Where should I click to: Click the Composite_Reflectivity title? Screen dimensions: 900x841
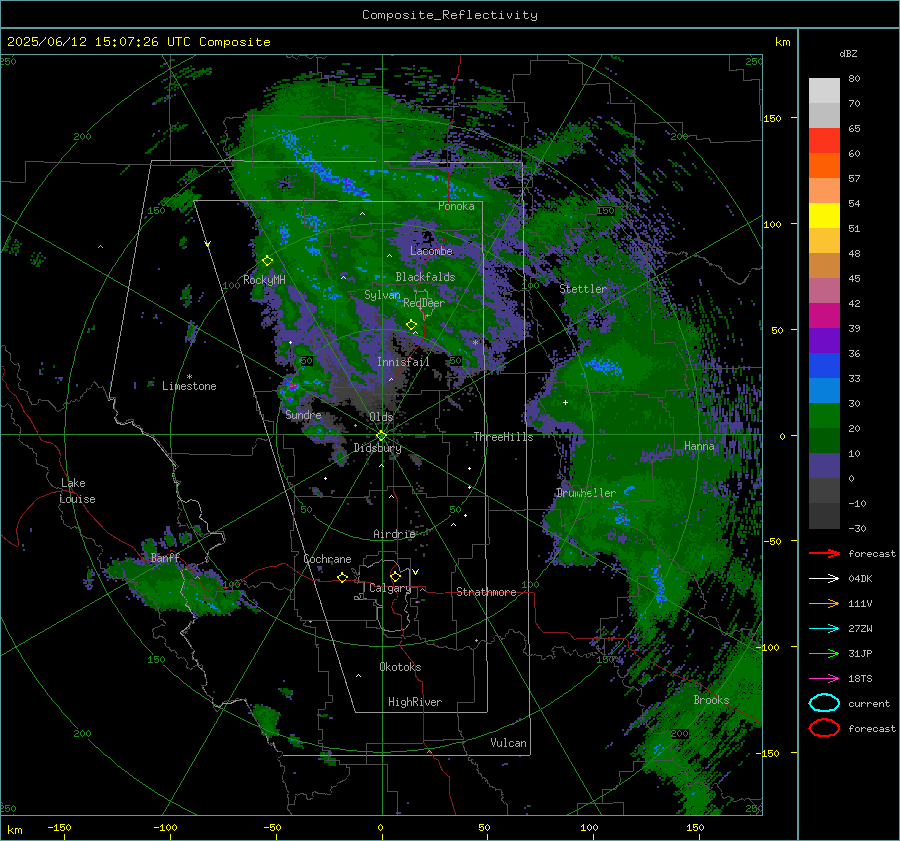[450, 15]
